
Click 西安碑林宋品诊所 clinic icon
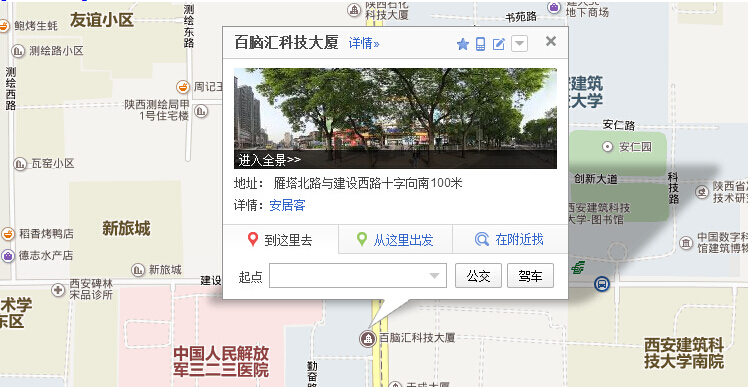click(58, 289)
